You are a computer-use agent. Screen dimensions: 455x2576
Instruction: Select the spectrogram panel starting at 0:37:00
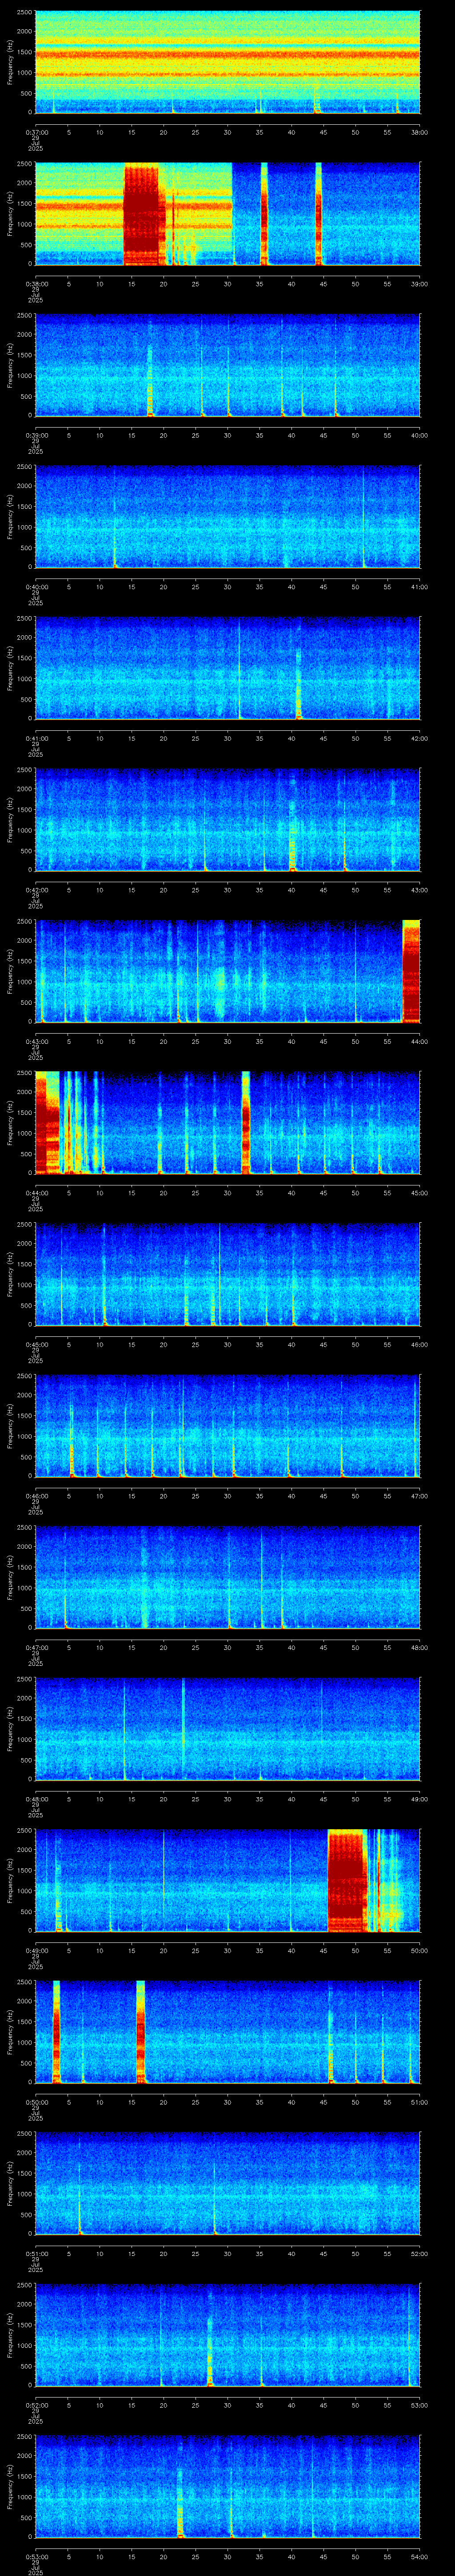coord(227,62)
